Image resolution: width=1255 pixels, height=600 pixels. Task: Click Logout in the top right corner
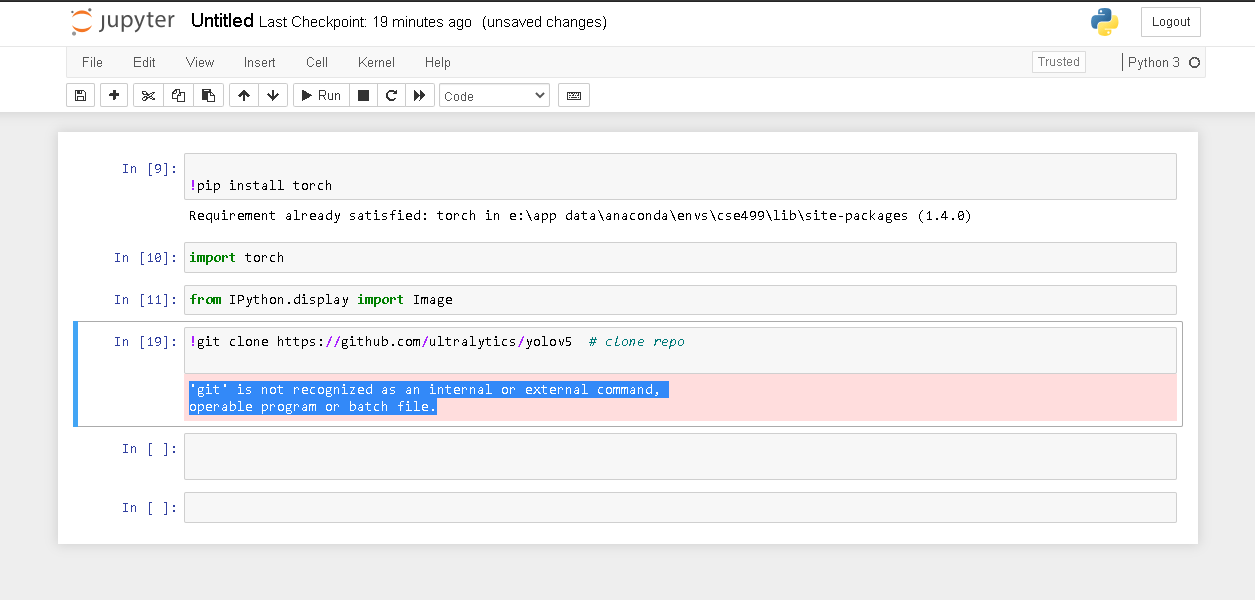(1169, 21)
